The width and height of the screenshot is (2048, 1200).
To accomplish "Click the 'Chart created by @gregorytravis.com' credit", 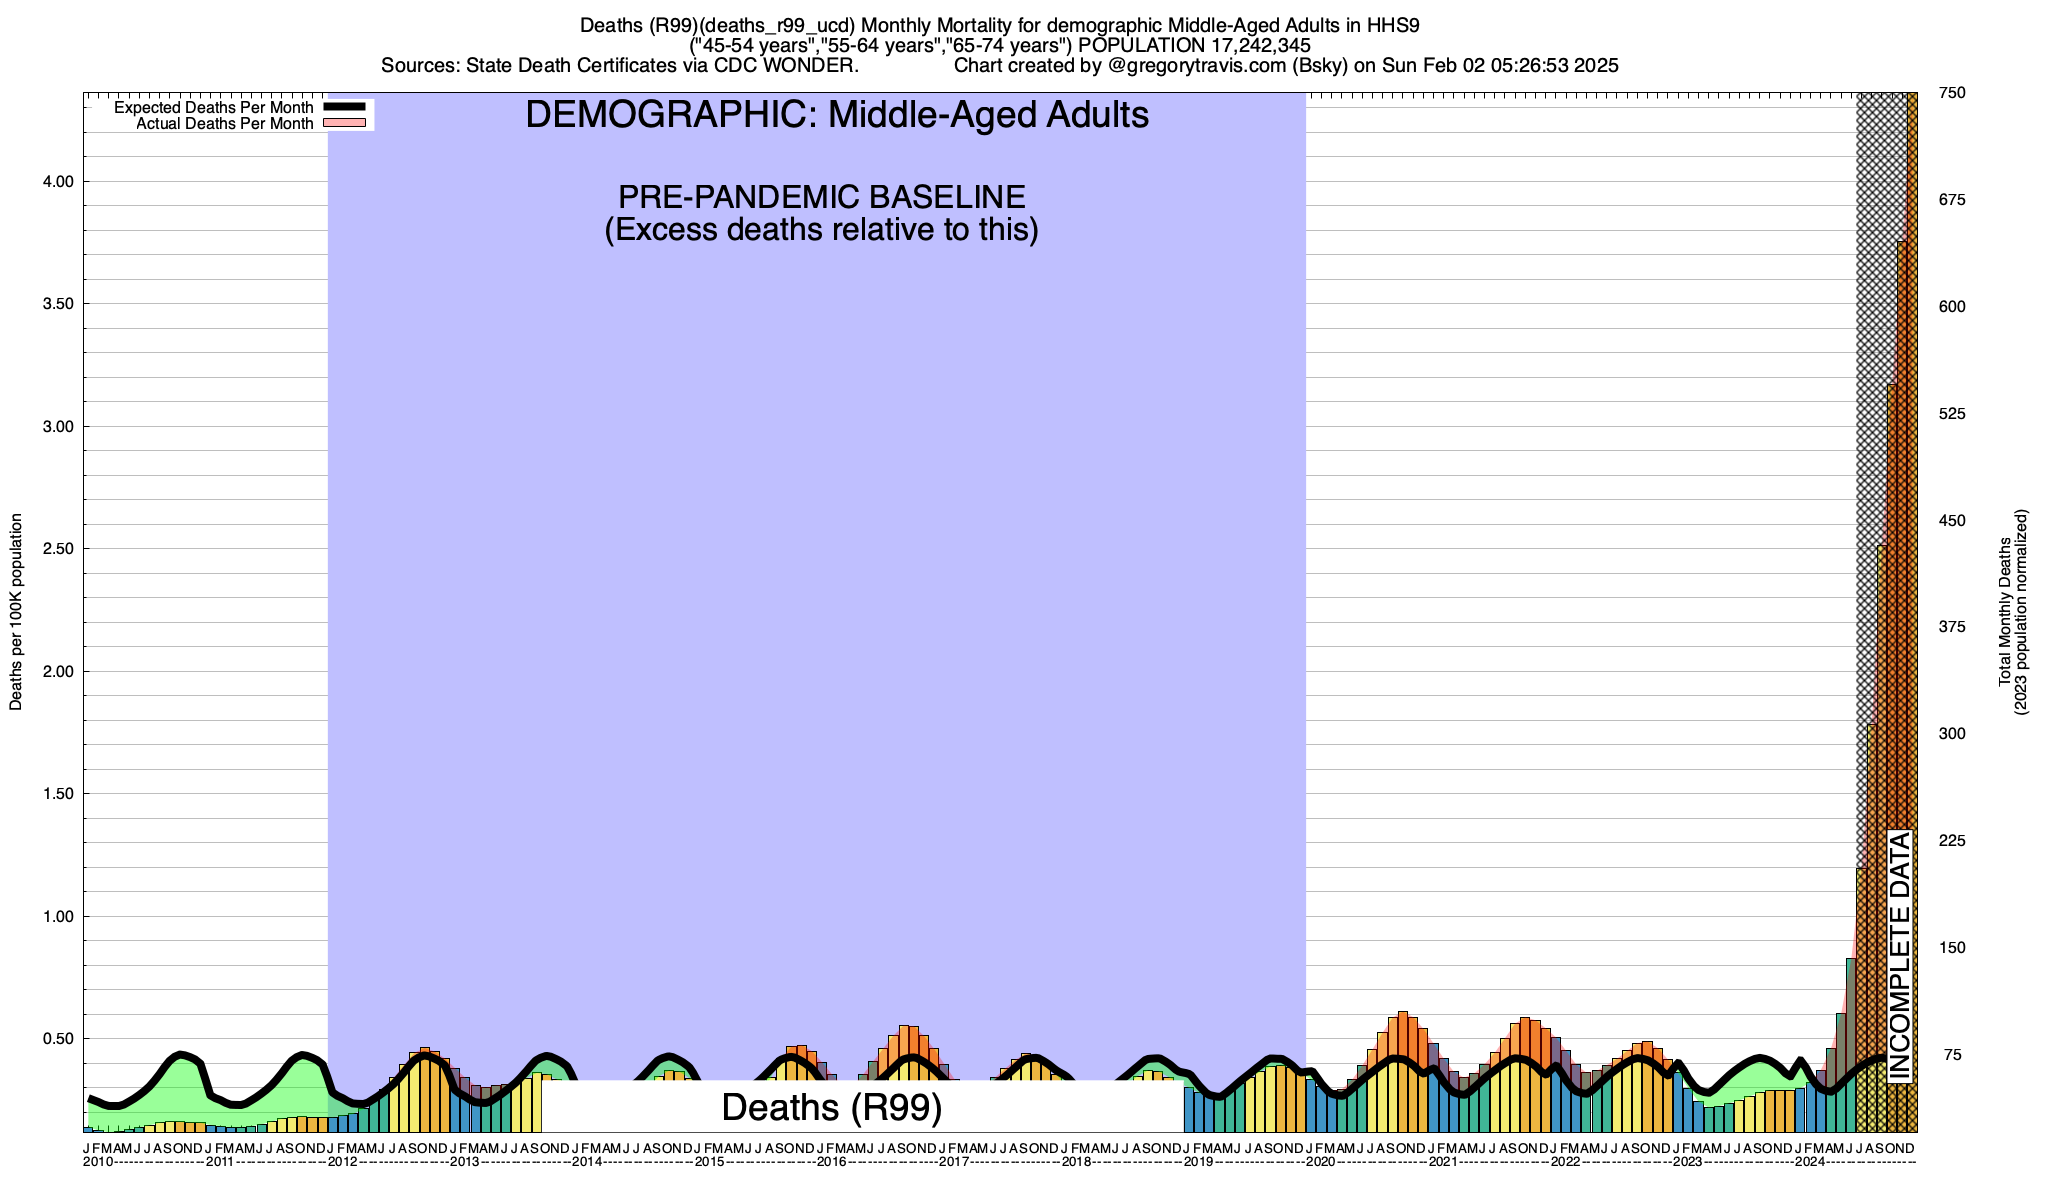I will (x=1287, y=66).
